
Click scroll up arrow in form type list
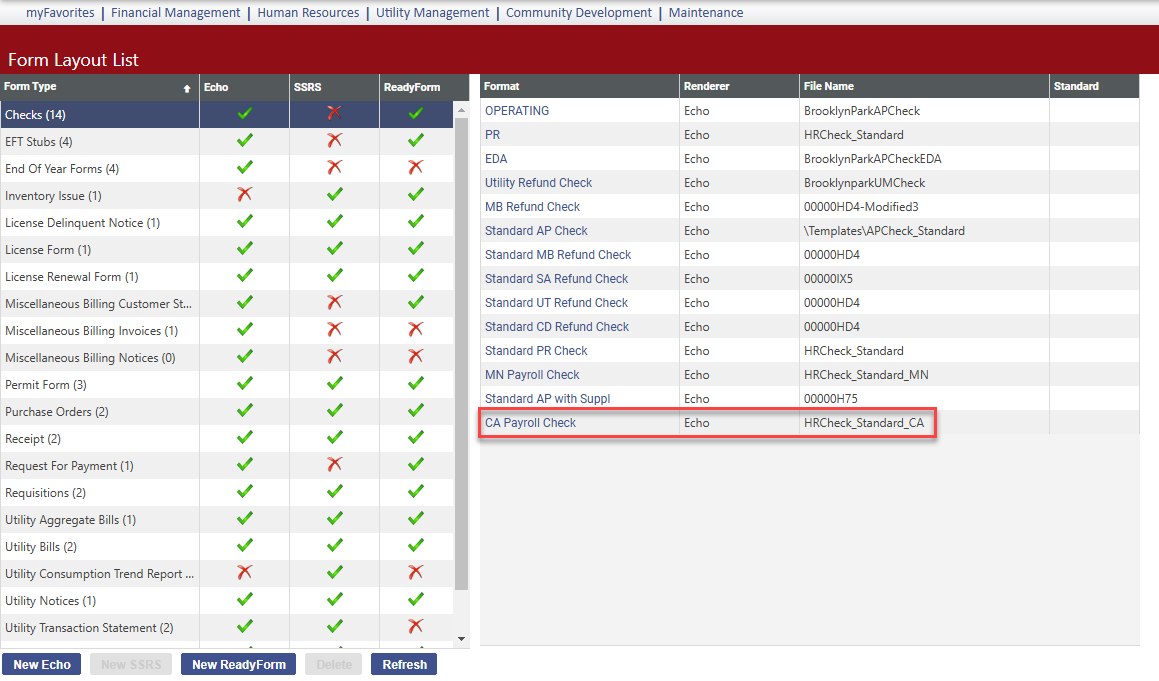tap(461, 109)
